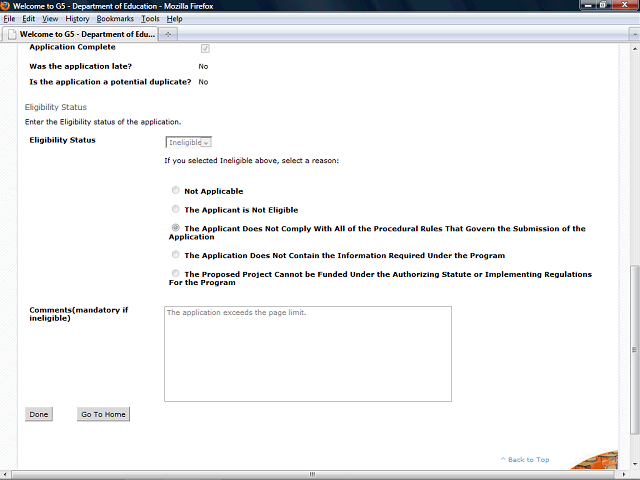Click the scroll up arrow of vertical scrollbar

pyautogui.click(x=634, y=48)
